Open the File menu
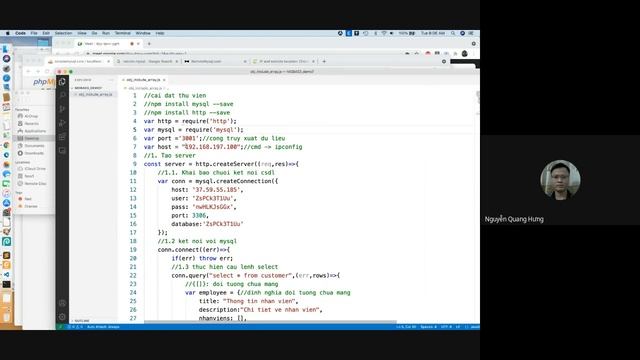This screenshot has height=360, width=640. [x=34, y=33]
